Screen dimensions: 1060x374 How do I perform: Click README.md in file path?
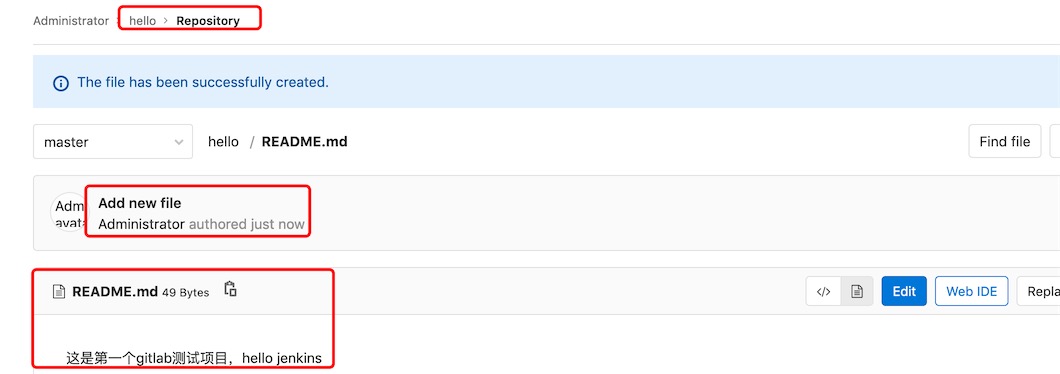[x=304, y=141]
